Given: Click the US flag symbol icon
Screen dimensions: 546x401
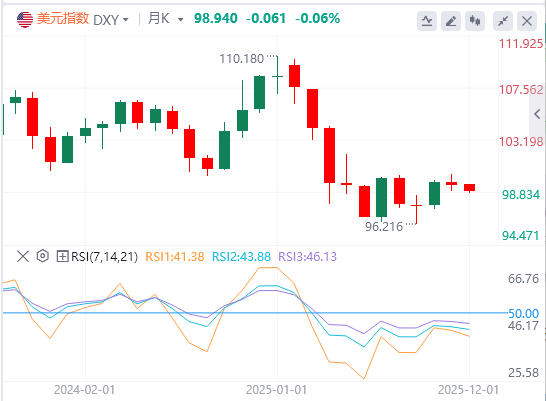Looking at the screenshot, I should coord(25,19).
